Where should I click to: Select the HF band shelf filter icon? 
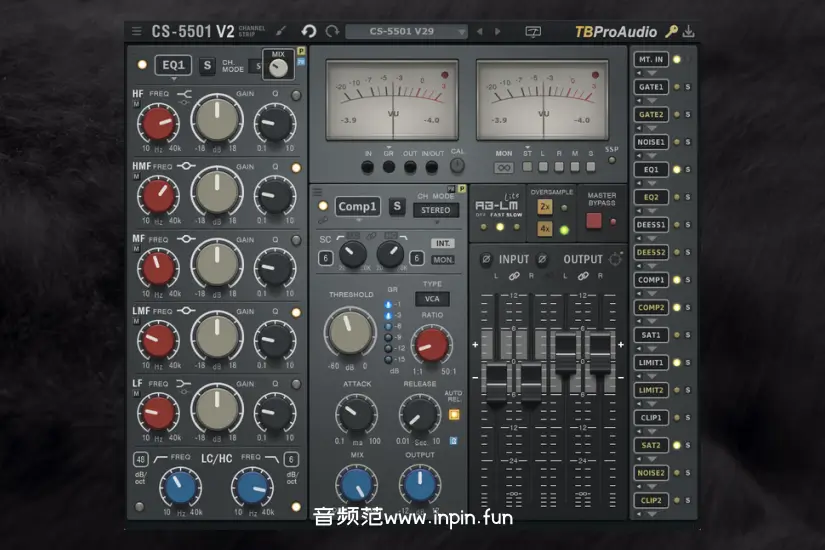(x=184, y=96)
